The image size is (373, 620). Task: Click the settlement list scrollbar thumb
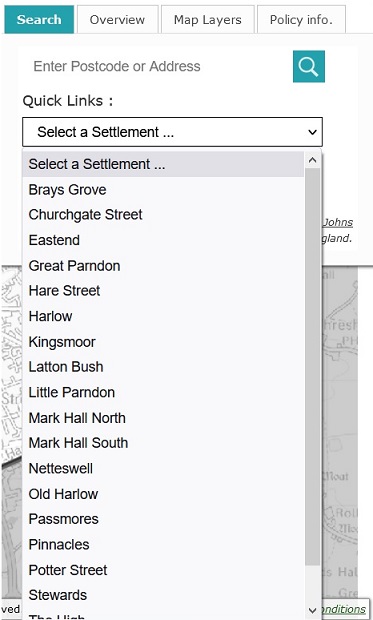(x=312, y=366)
